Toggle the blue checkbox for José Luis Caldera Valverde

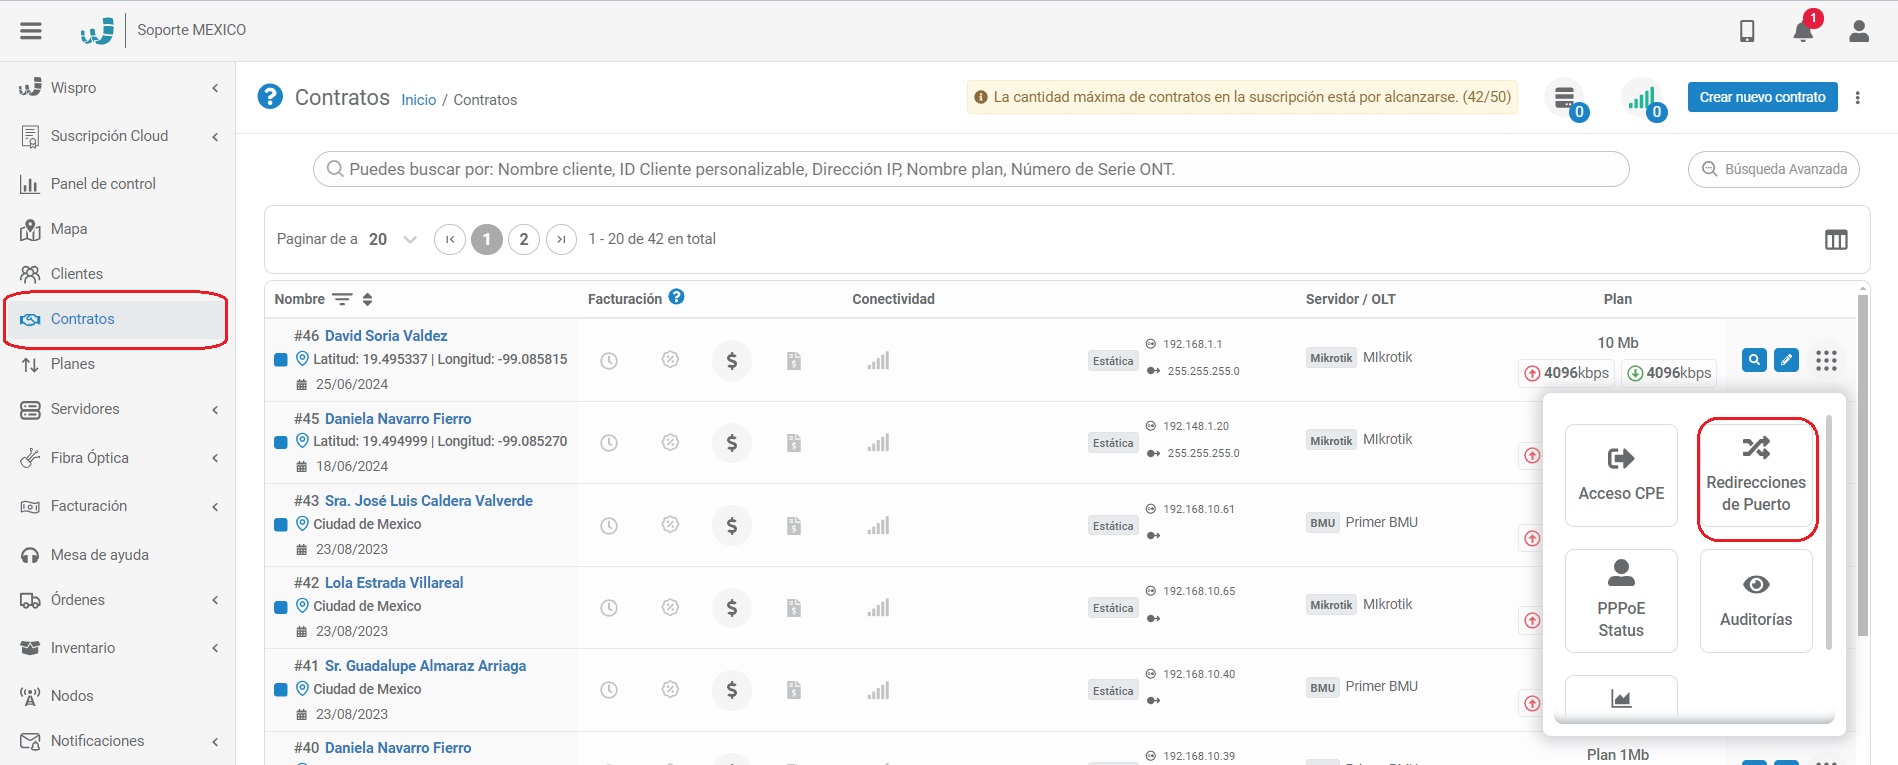tap(281, 525)
